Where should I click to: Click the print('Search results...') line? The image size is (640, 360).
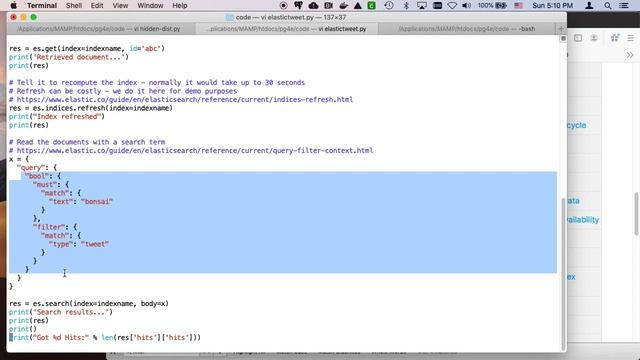61,312
